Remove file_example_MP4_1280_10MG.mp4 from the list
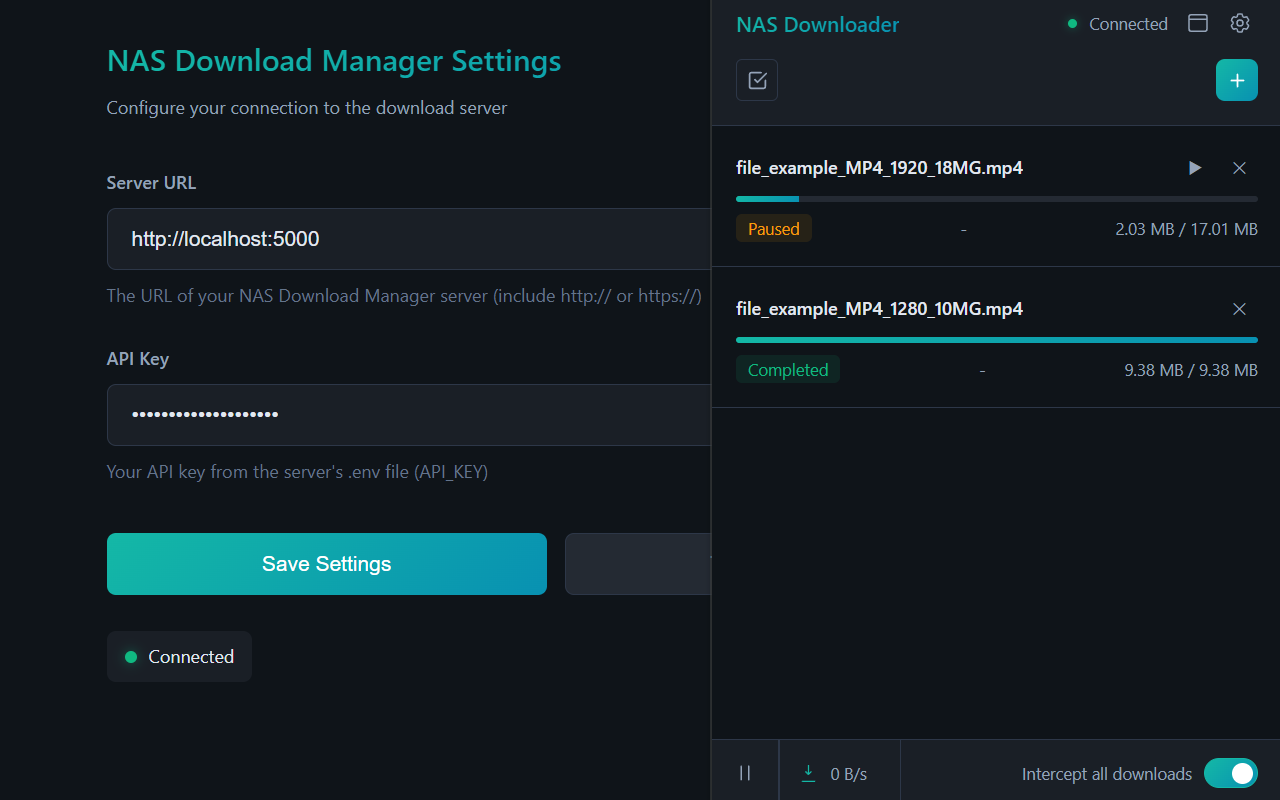This screenshot has width=1280, height=800. pyautogui.click(x=1239, y=309)
